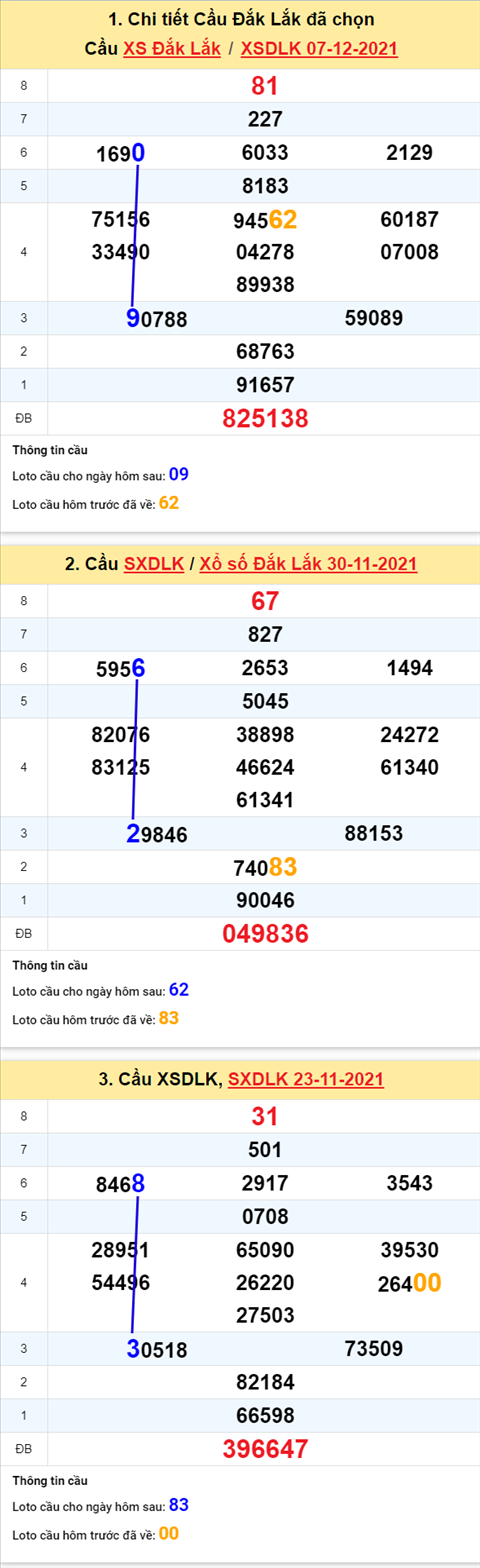
Task: Select number 74083 with highlighted 83
Action: point(265,867)
